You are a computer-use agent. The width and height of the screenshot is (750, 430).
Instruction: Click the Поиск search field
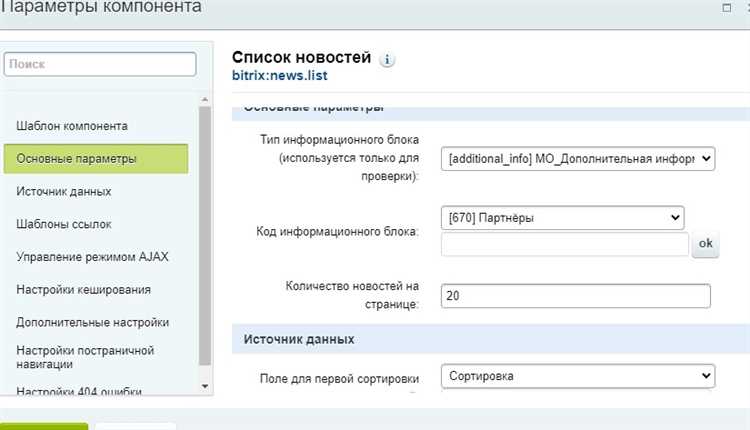pos(100,64)
